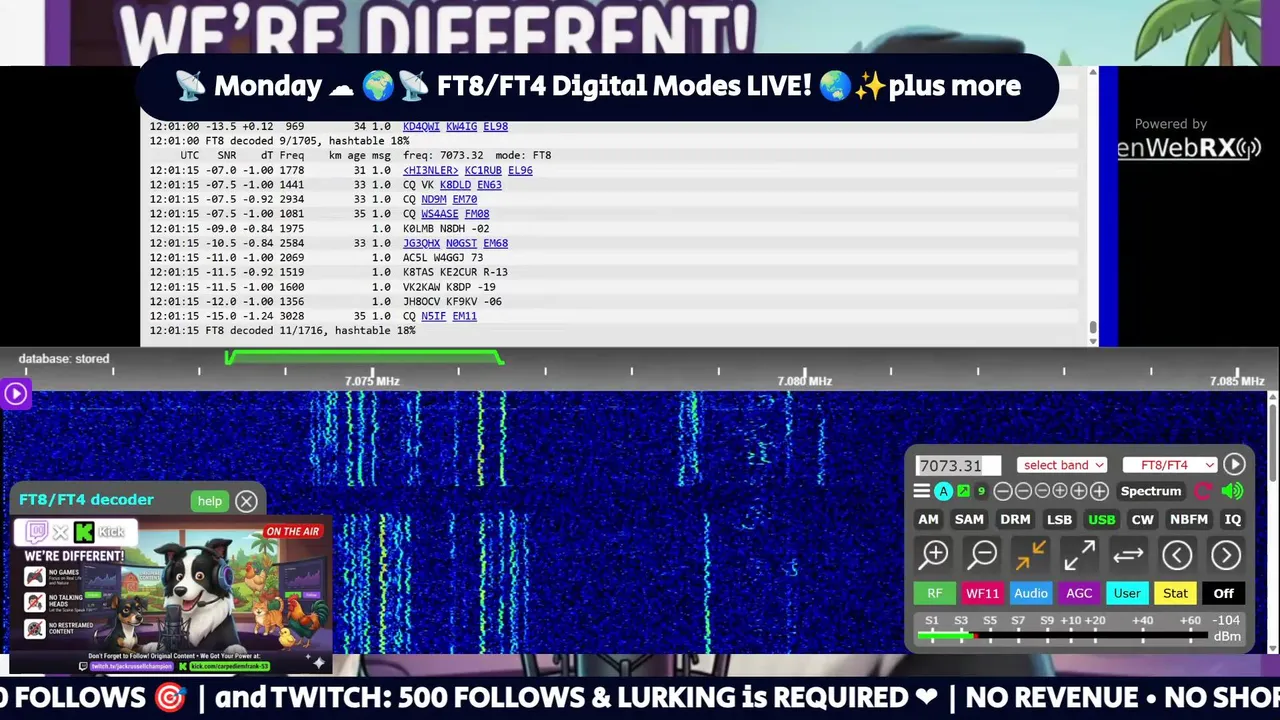
Task: Zoom out on the waterfall
Action: pos(983,554)
